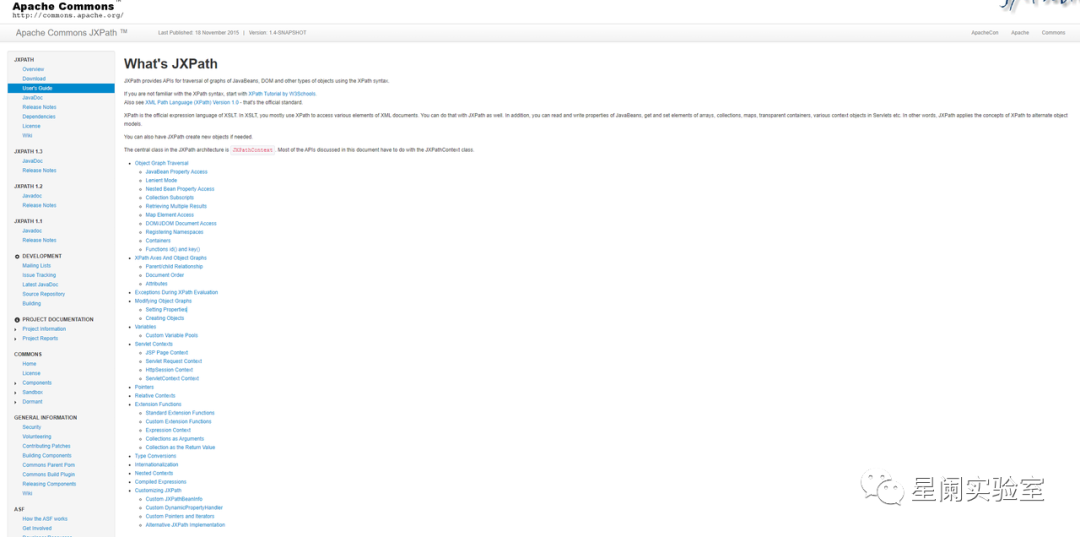This screenshot has width=1080, height=537.
Task: Jump to XPath Axes And Object Graphs
Action: tap(170, 257)
